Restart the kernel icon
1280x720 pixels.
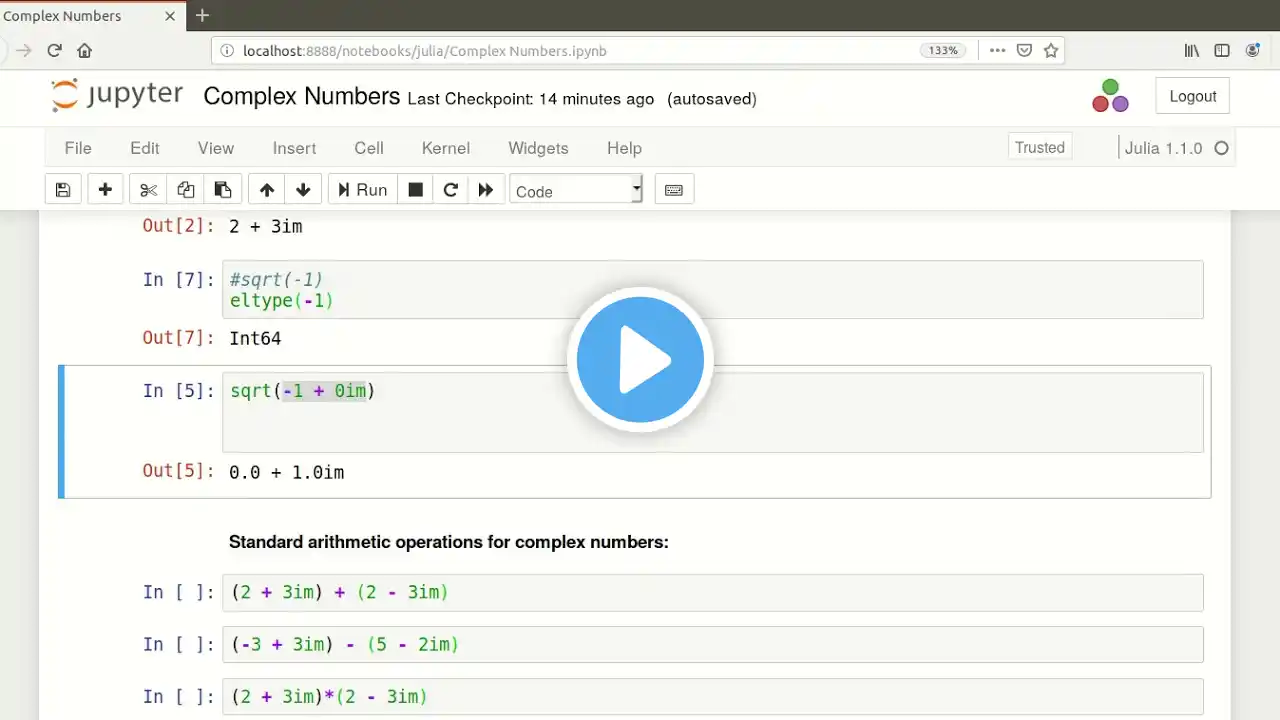pyautogui.click(x=450, y=190)
